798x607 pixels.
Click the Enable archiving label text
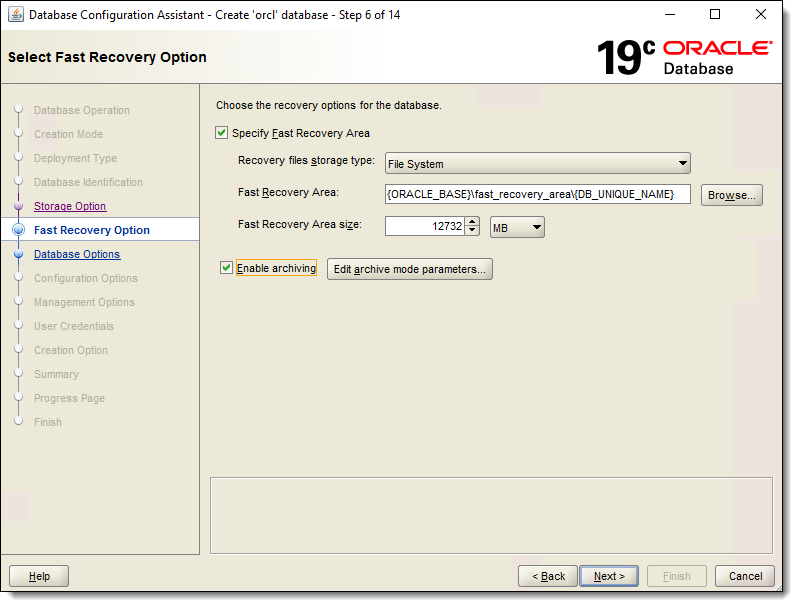point(276,268)
